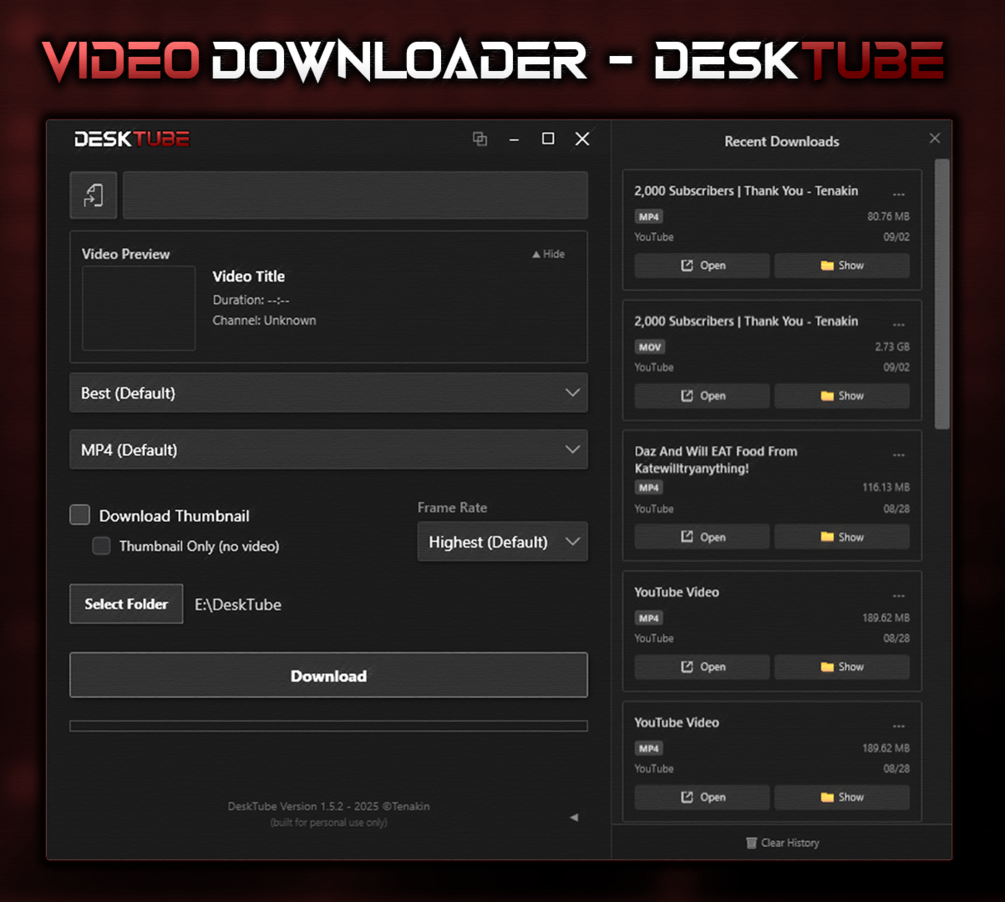Maximize the DeskTube window
The height and width of the screenshot is (902, 1005).
click(x=548, y=138)
